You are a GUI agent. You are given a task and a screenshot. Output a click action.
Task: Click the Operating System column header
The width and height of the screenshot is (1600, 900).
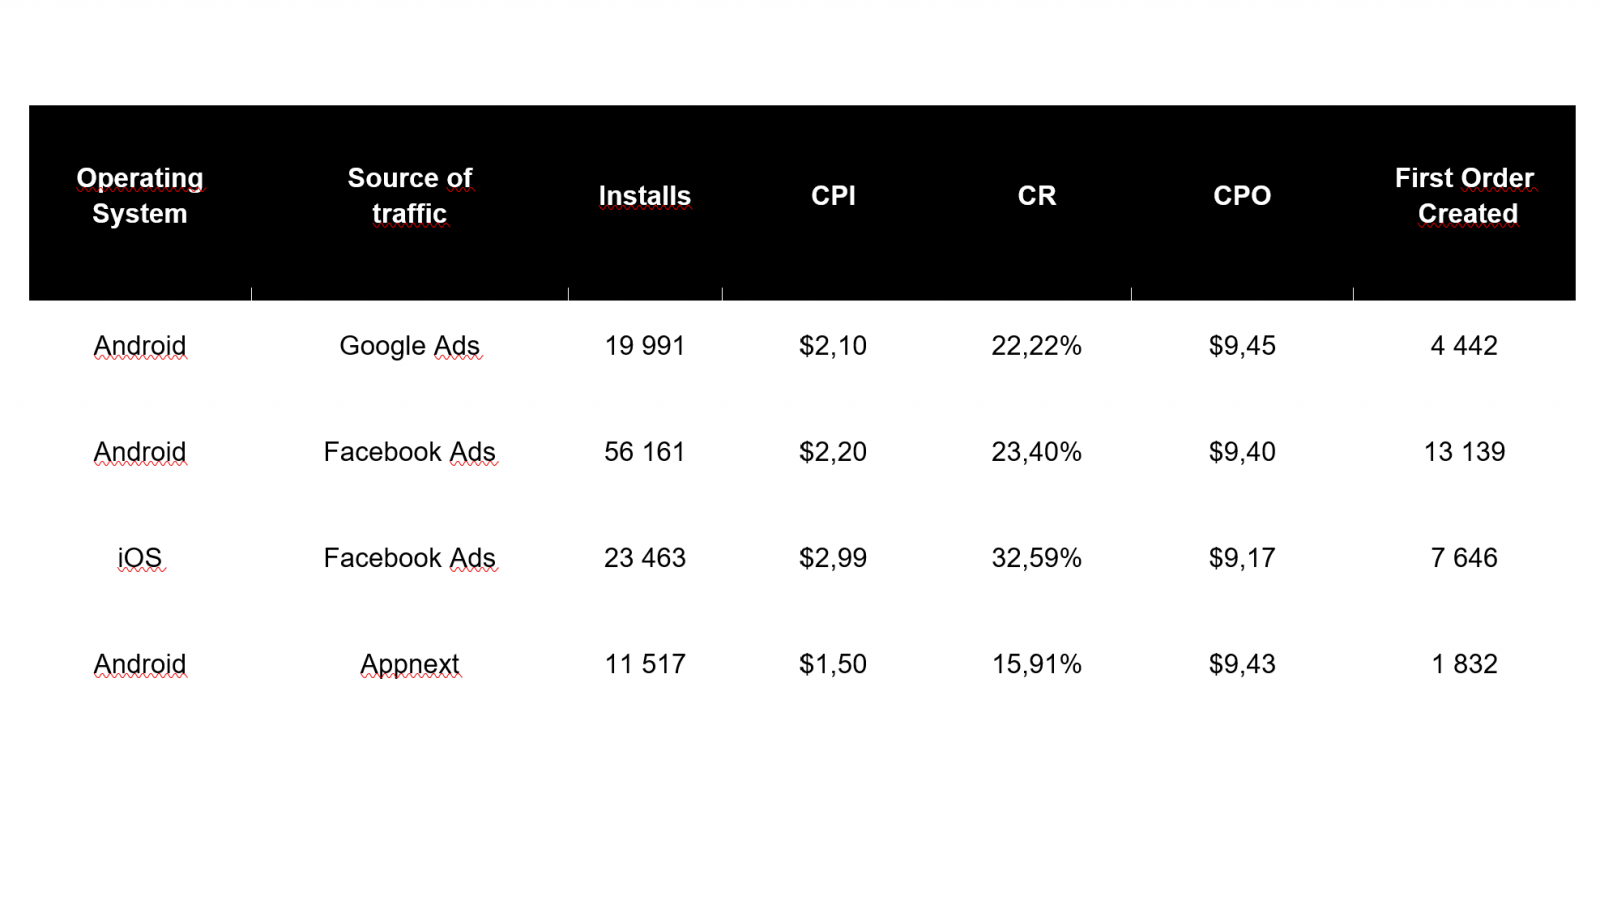tap(140, 196)
